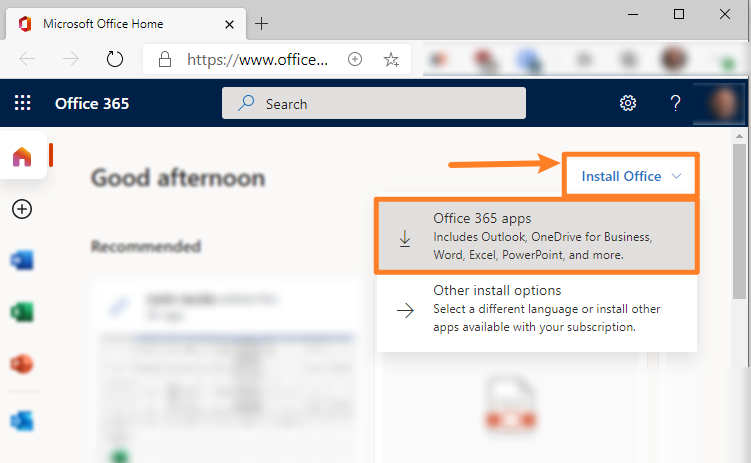Choose Office 365 apps install option
The width and height of the screenshot is (751, 463).
pos(536,237)
